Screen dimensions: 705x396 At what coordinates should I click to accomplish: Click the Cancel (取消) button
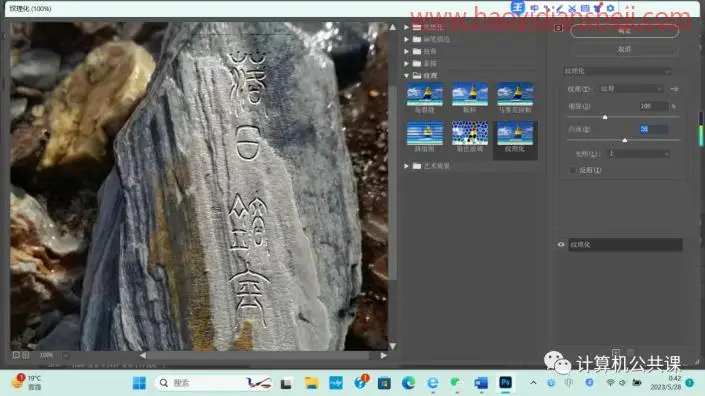click(624, 49)
